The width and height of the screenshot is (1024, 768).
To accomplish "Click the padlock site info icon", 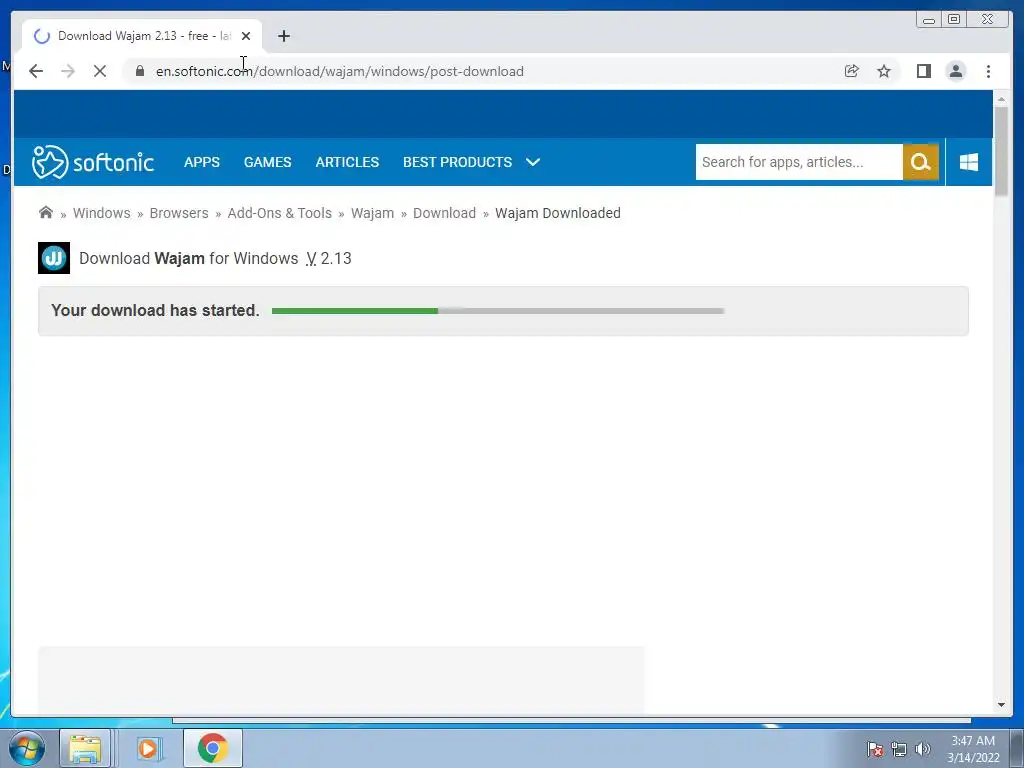I will tap(140, 71).
